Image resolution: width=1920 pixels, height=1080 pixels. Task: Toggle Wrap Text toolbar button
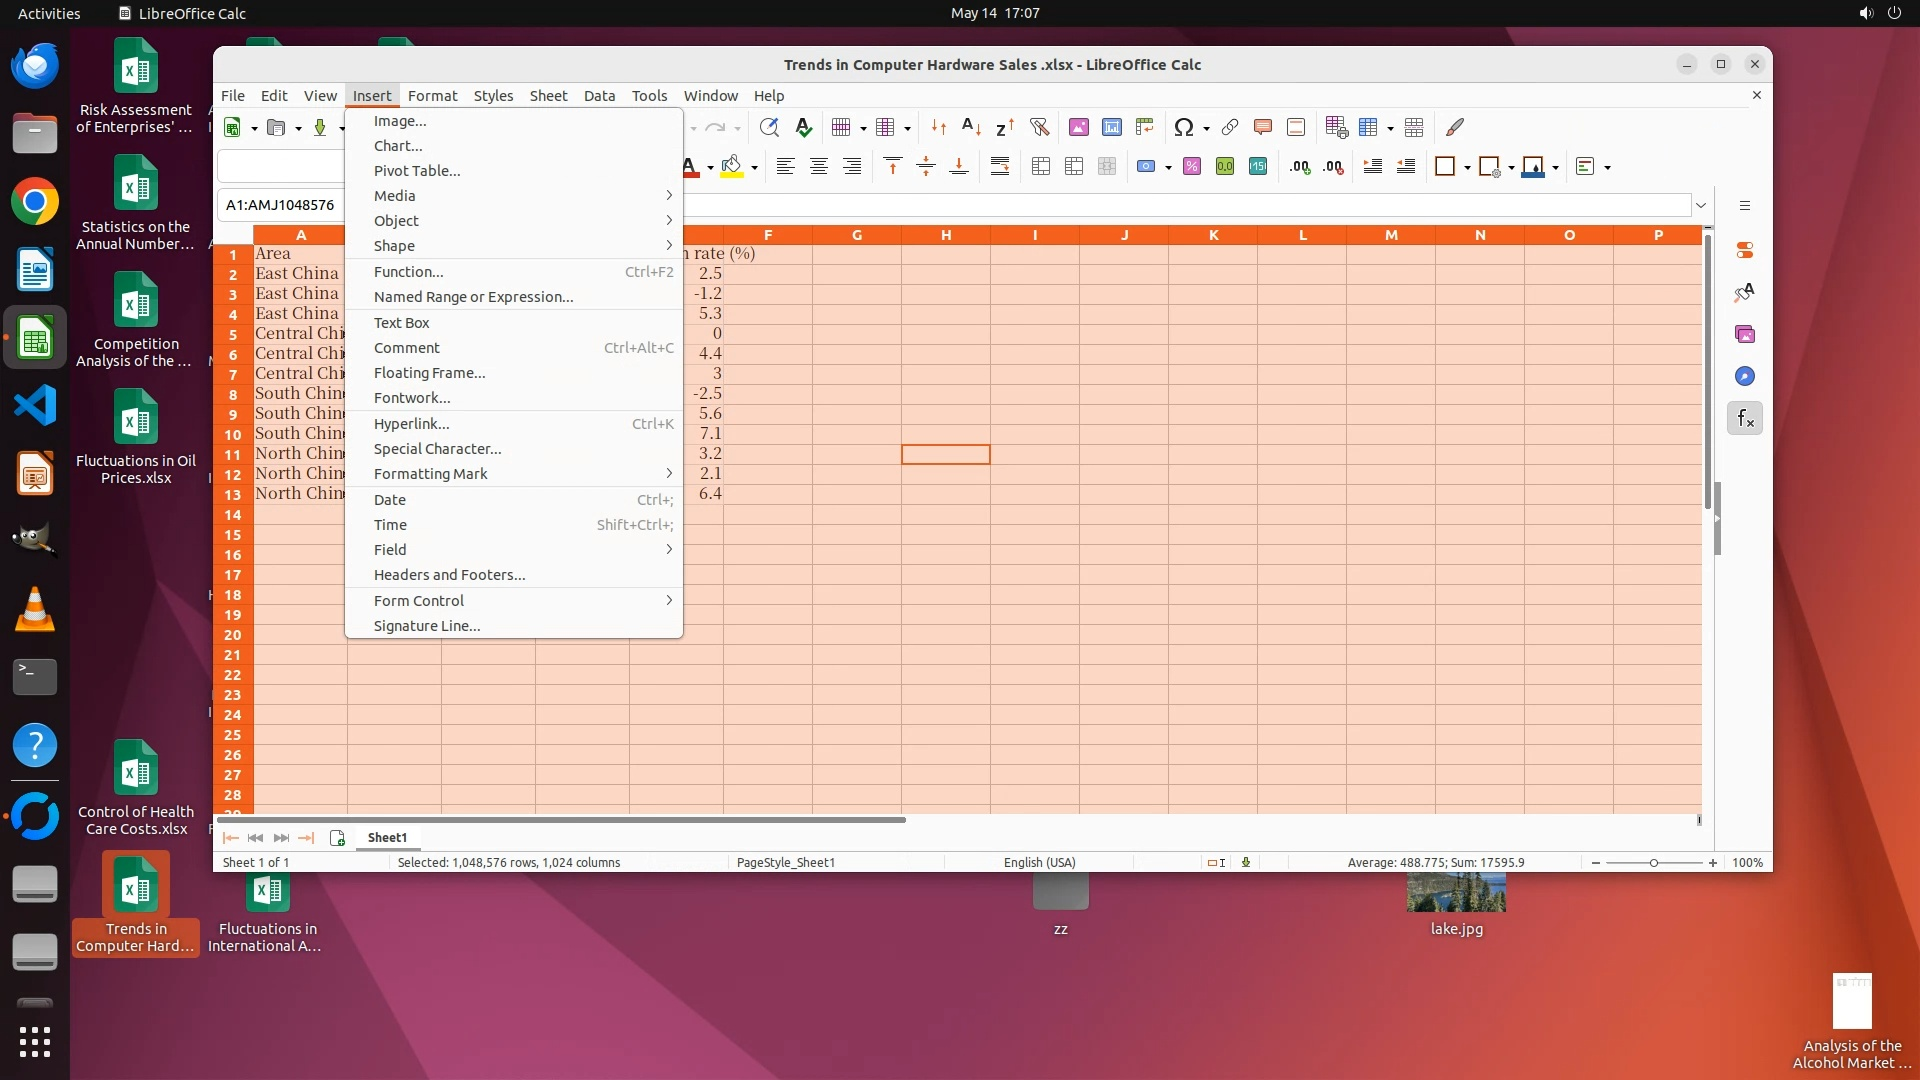[x=999, y=167]
